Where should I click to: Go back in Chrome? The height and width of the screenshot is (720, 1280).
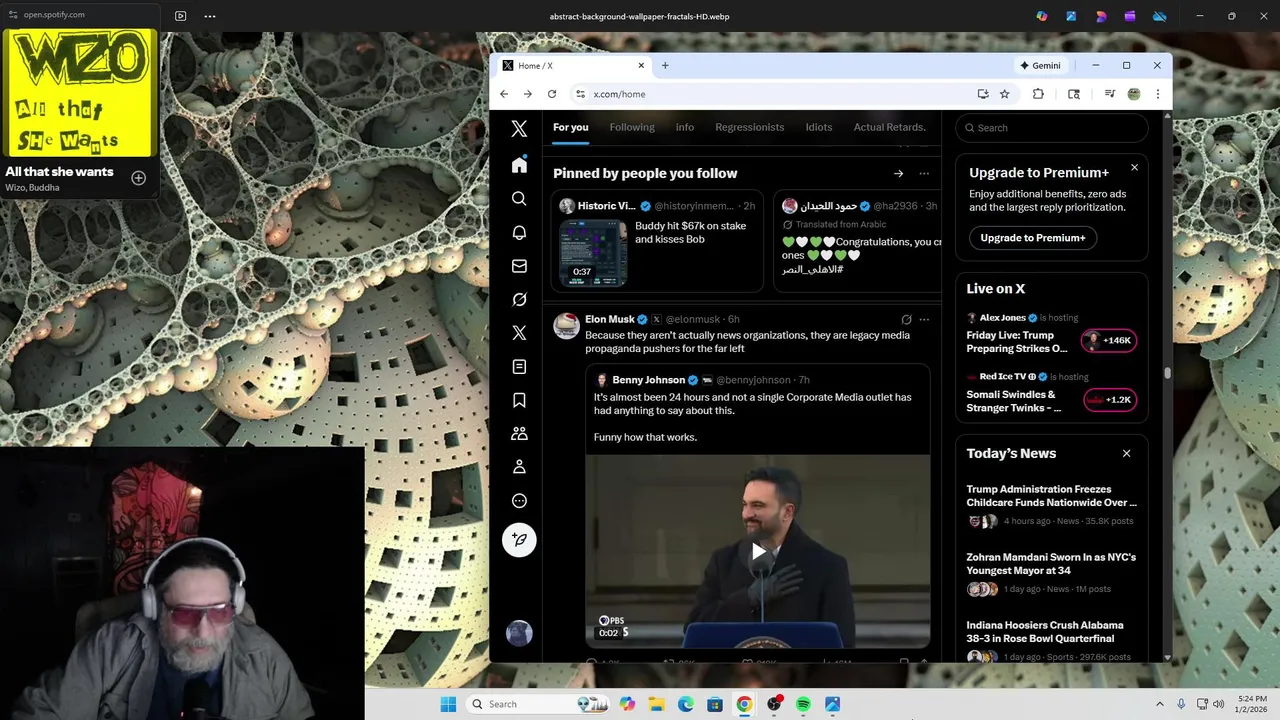coord(504,94)
